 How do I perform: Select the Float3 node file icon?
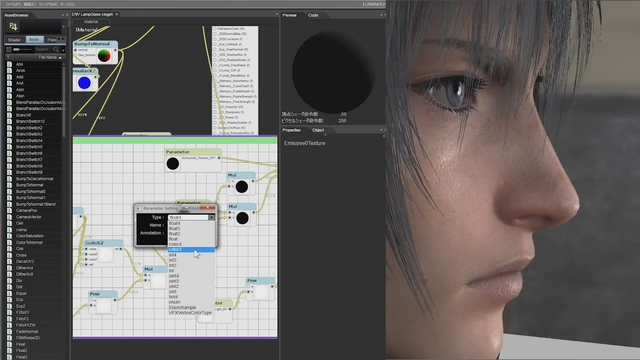coord(9,357)
